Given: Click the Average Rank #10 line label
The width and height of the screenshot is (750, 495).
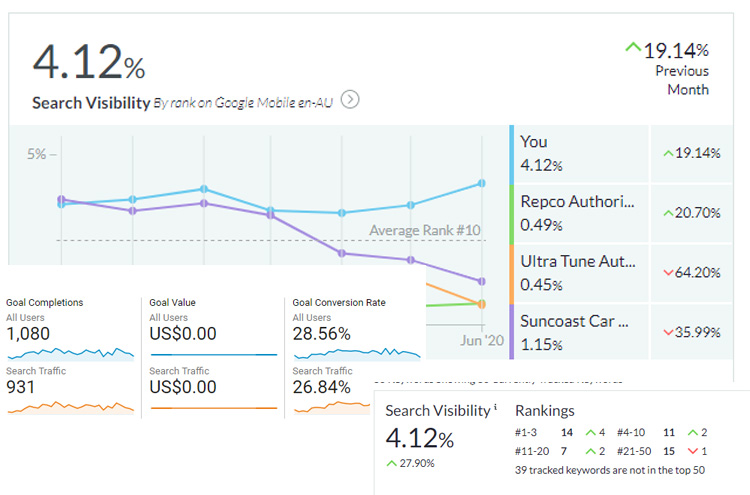Looking at the screenshot, I should click(424, 231).
